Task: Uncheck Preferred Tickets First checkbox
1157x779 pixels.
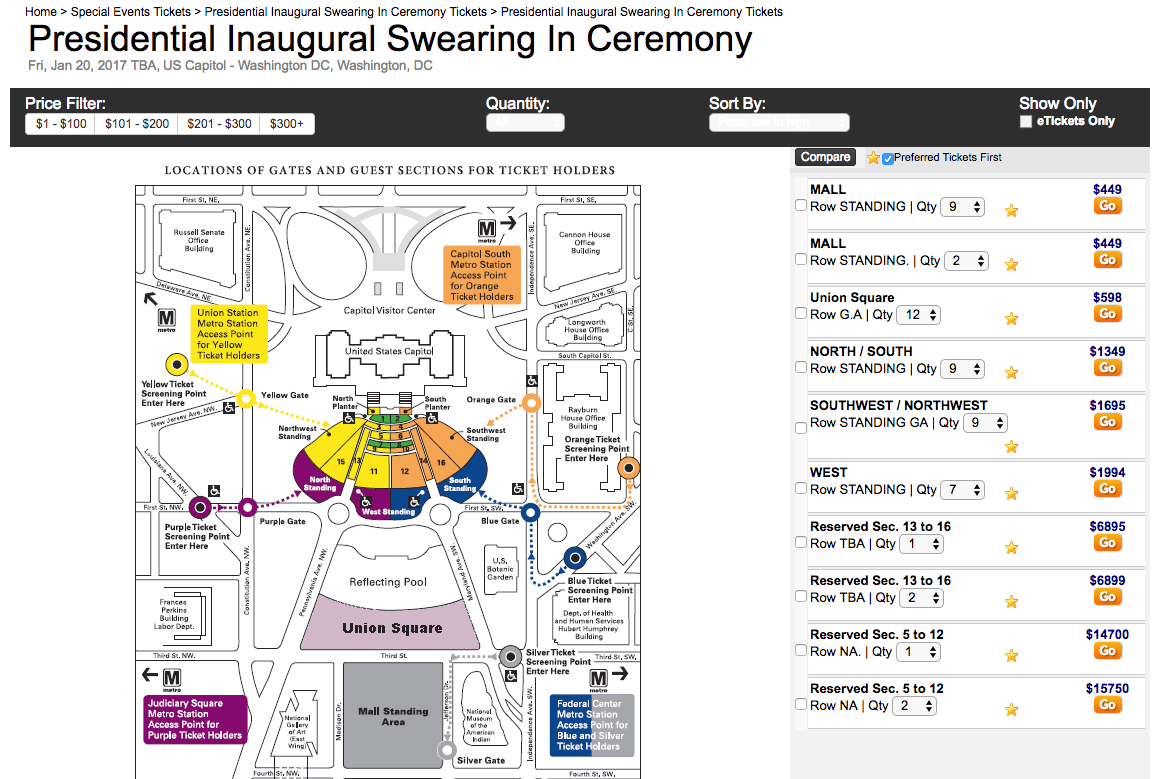Action: pyautogui.click(x=888, y=158)
